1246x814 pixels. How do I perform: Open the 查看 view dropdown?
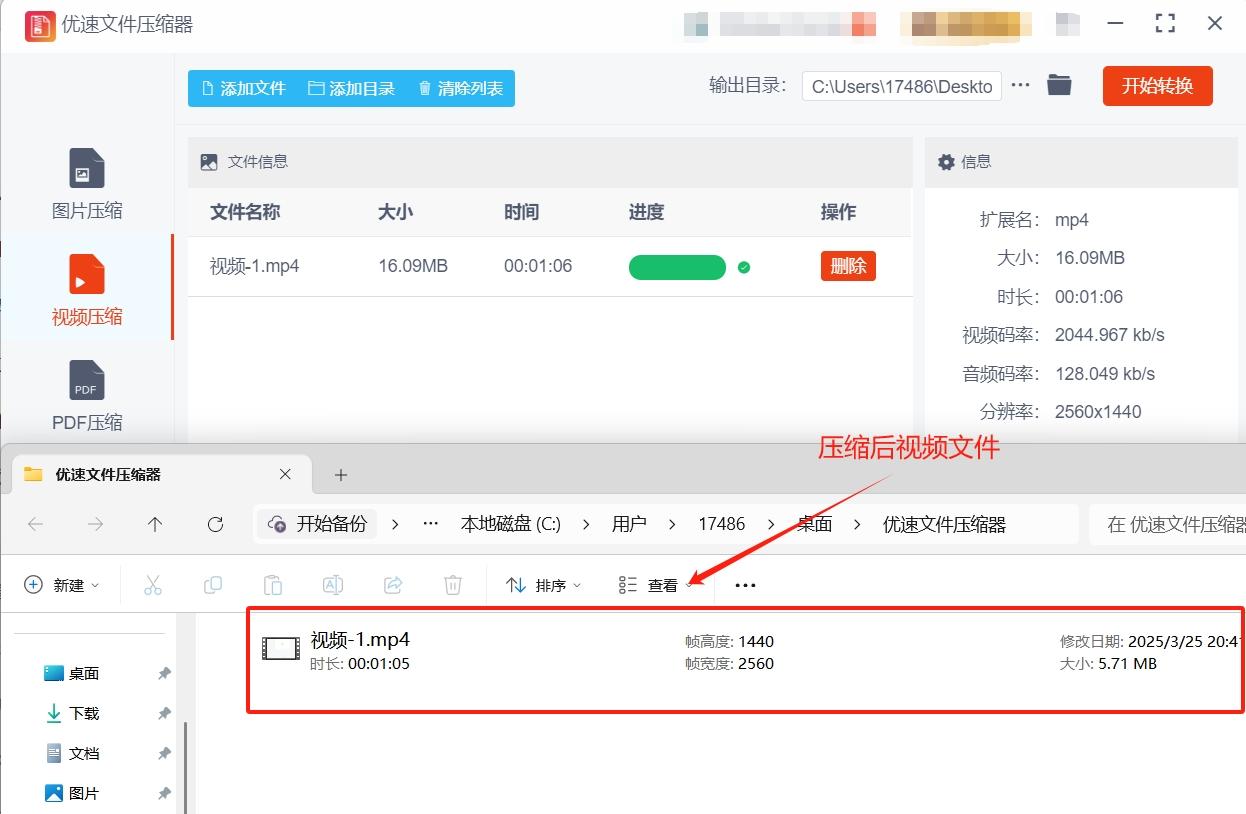[x=656, y=585]
